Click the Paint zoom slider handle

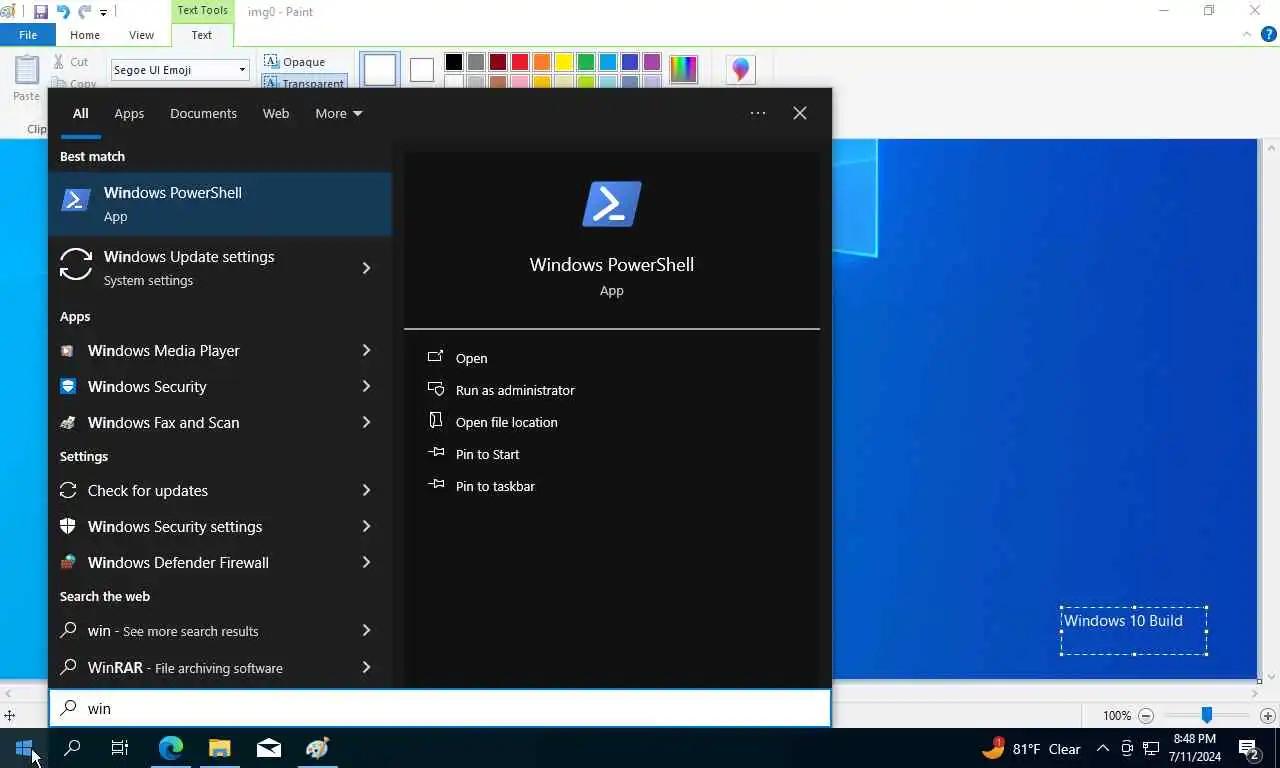click(1207, 716)
